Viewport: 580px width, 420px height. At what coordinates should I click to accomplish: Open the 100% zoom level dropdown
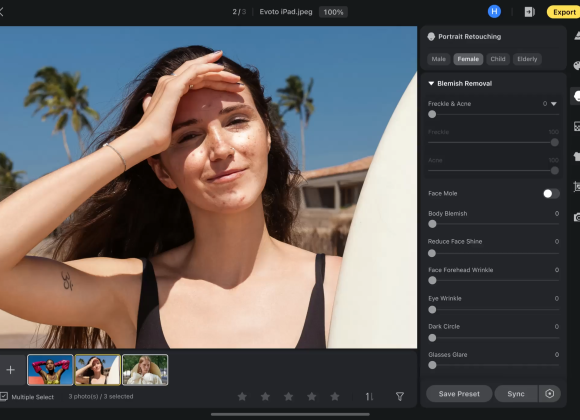point(333,12)
